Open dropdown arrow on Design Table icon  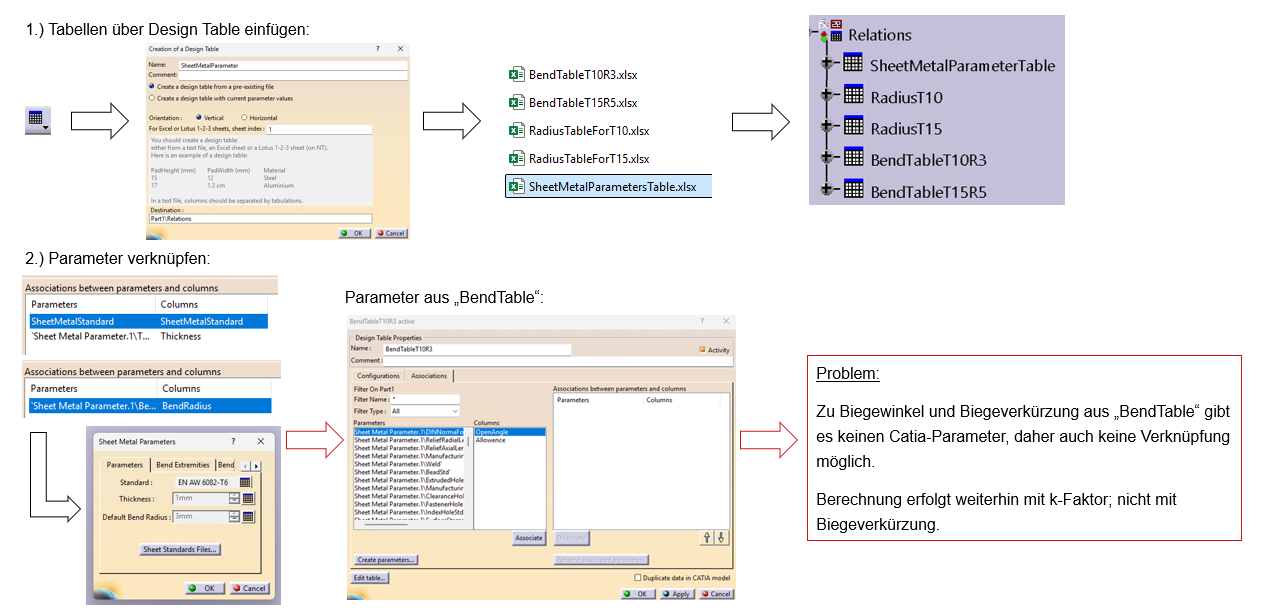click(47, 128)
